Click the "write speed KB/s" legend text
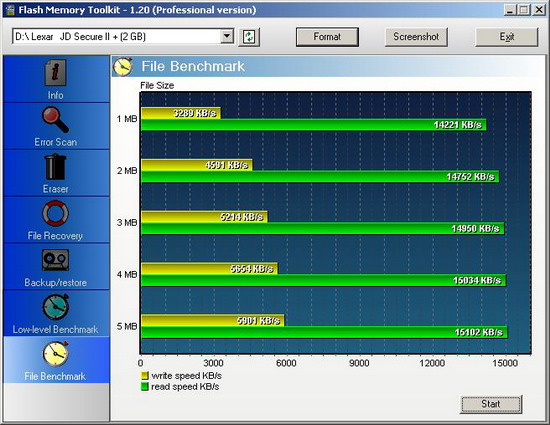Viewport: 550px width, 425px height. click(186, 376)
